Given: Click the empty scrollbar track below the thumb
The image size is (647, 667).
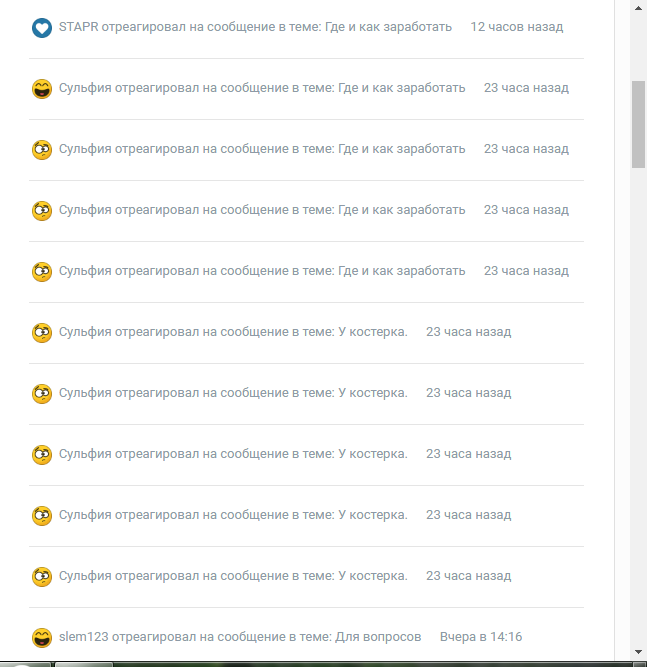Looking at the screenshot, I should 638,400.
